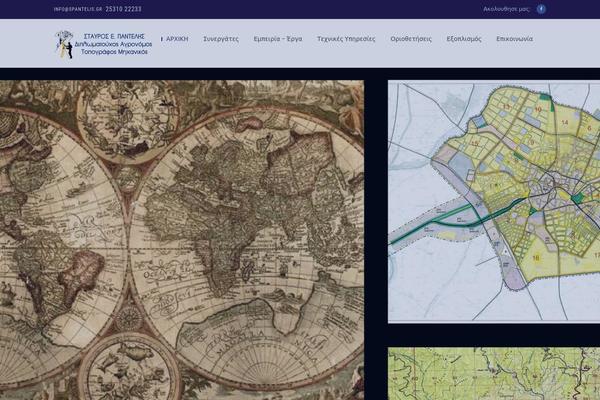Click the Stavros Pantelis site logo
The width and height of the screenshot is (600, 400).
point(103,44)
